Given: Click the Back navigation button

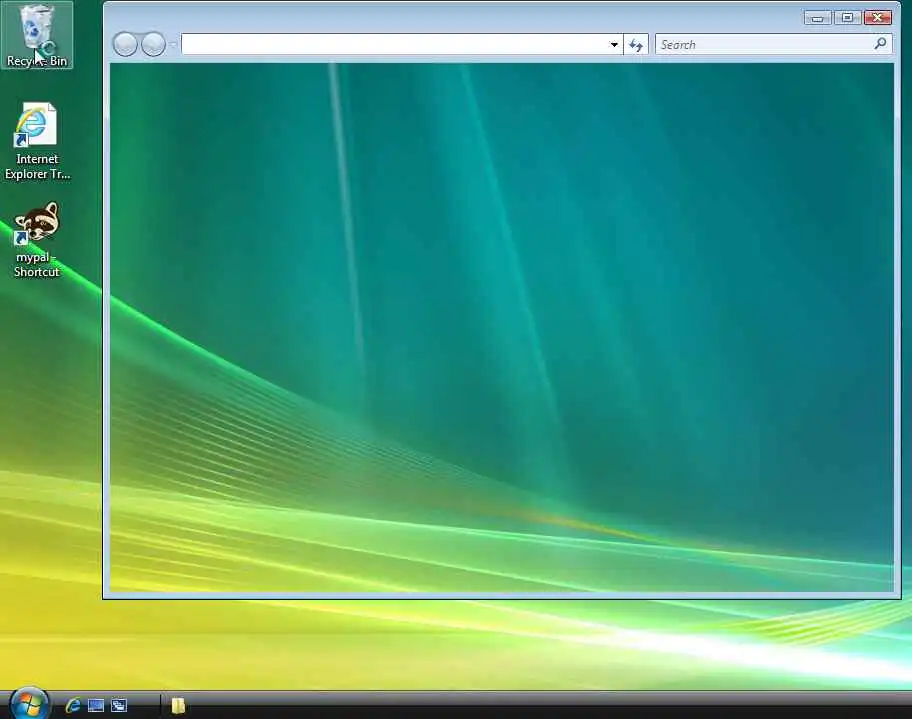Looking at the screenshot, I should [x=124, y=44].
